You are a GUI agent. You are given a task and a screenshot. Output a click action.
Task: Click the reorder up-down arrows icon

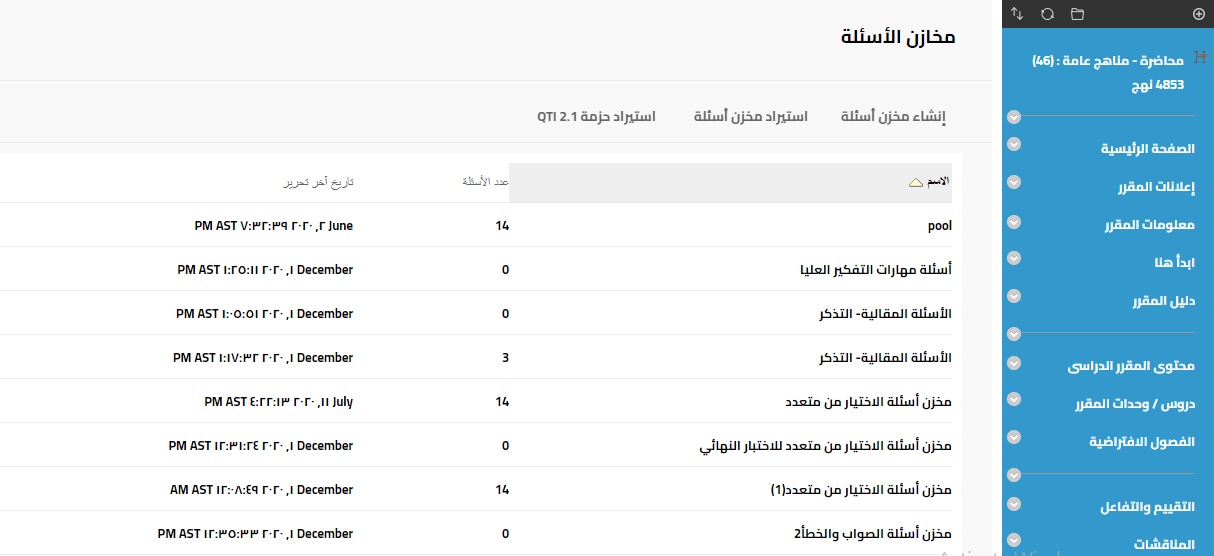1017,14
